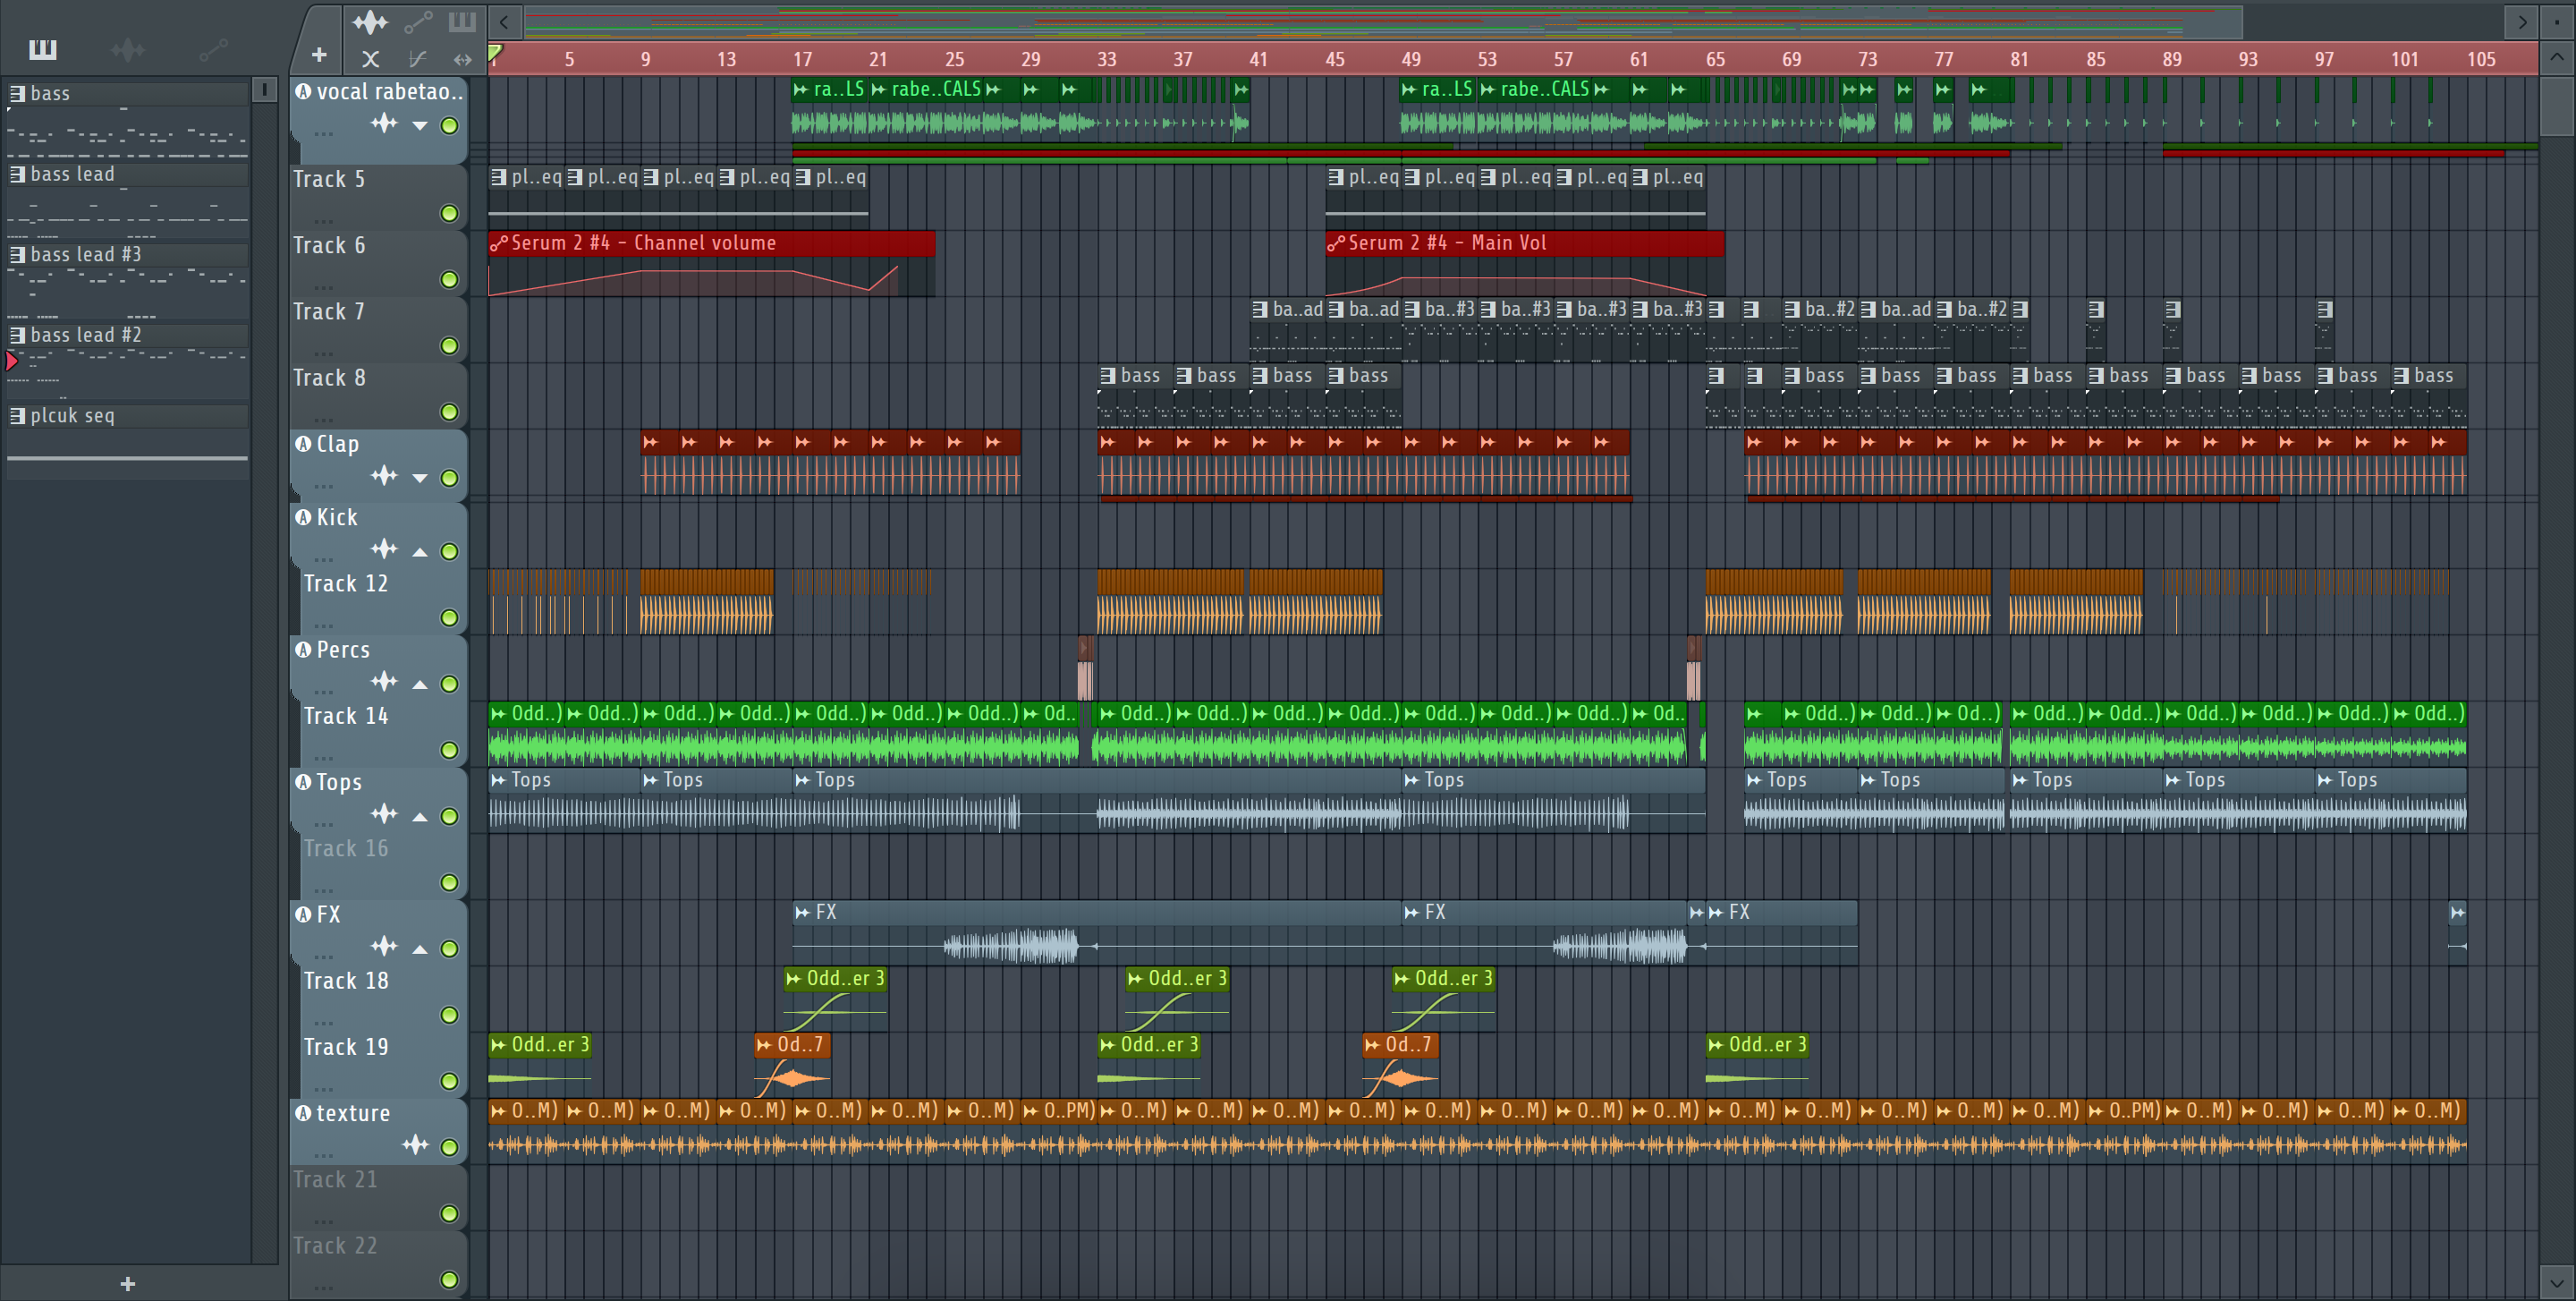Click the X crossfade icon in playlist toolbar
The image size is (2576, 1301).
tap(370, 59)
